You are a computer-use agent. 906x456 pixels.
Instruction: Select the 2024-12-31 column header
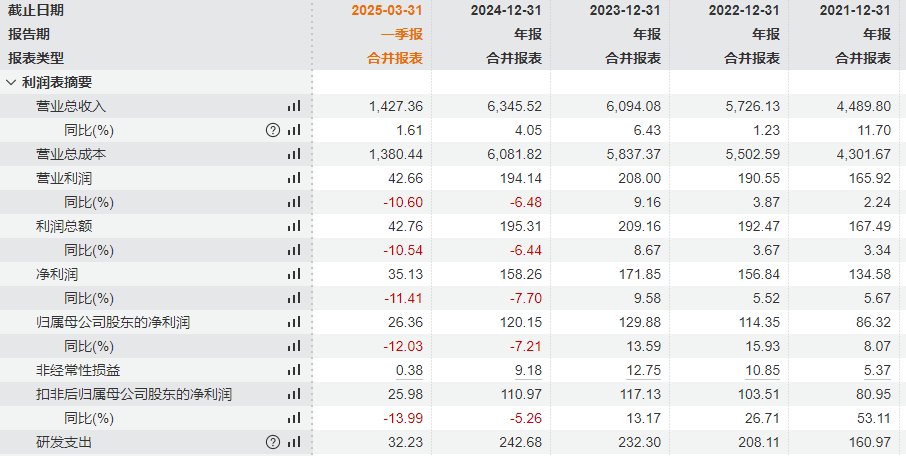pyautogui.click(x=506, y=10)
